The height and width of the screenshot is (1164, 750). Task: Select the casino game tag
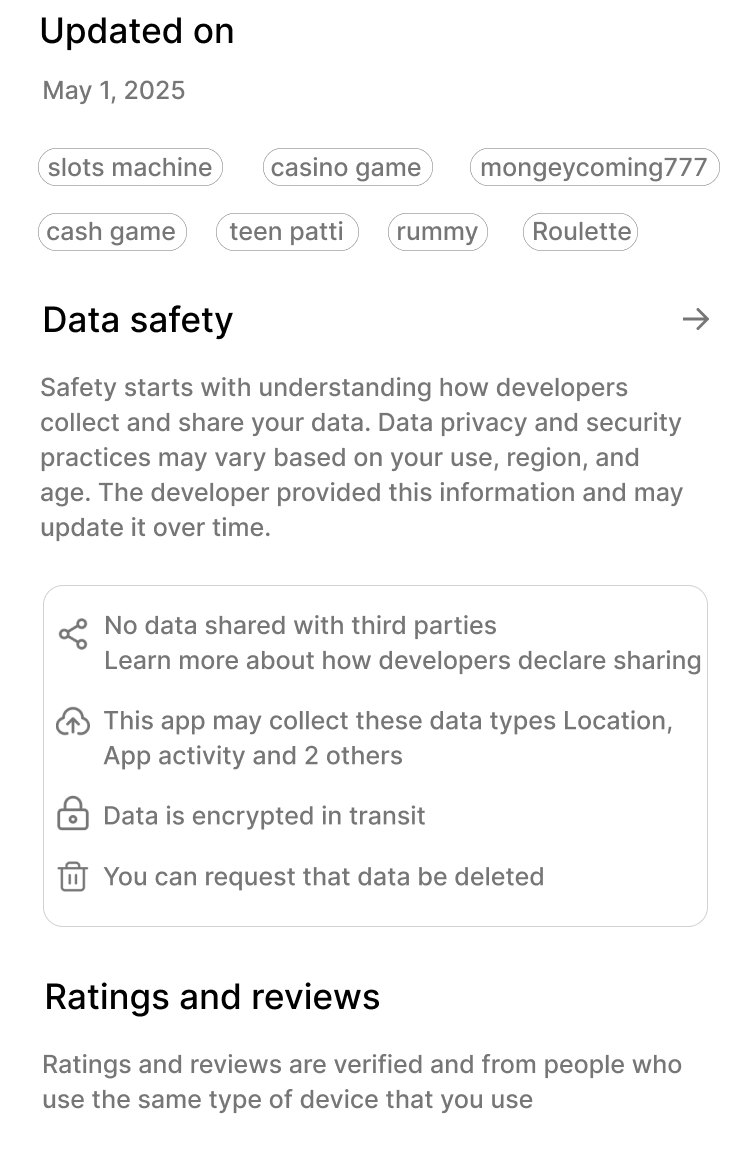[347, 167]
